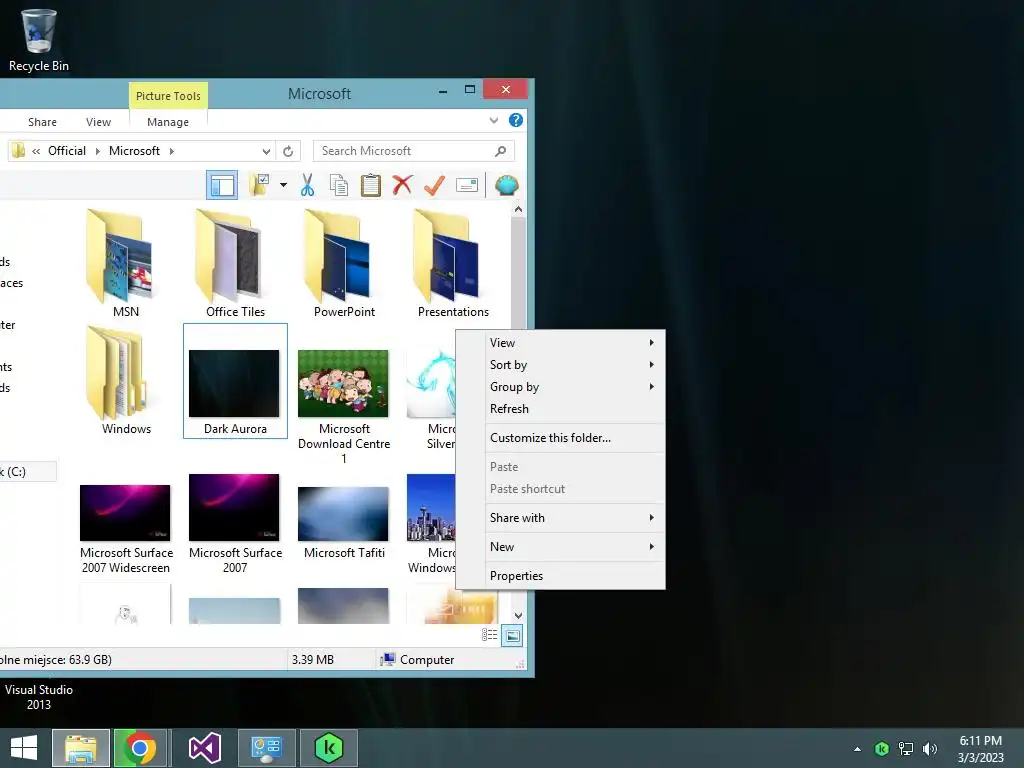Open the address bar history dropdown

266,152
